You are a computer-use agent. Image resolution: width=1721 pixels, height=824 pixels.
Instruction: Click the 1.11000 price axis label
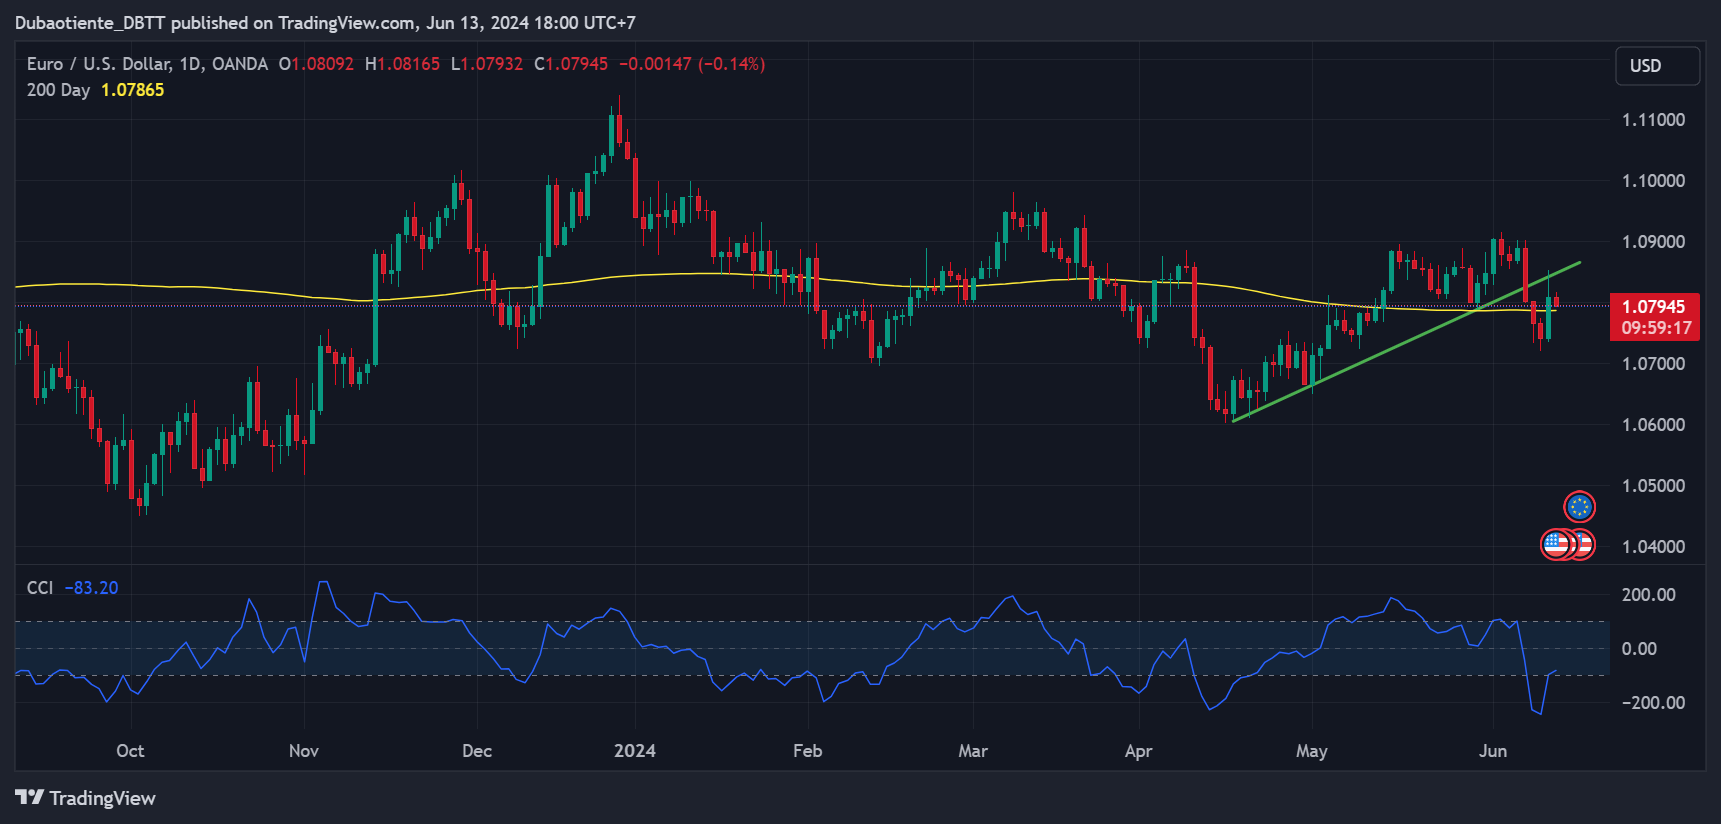[1653, 120]
